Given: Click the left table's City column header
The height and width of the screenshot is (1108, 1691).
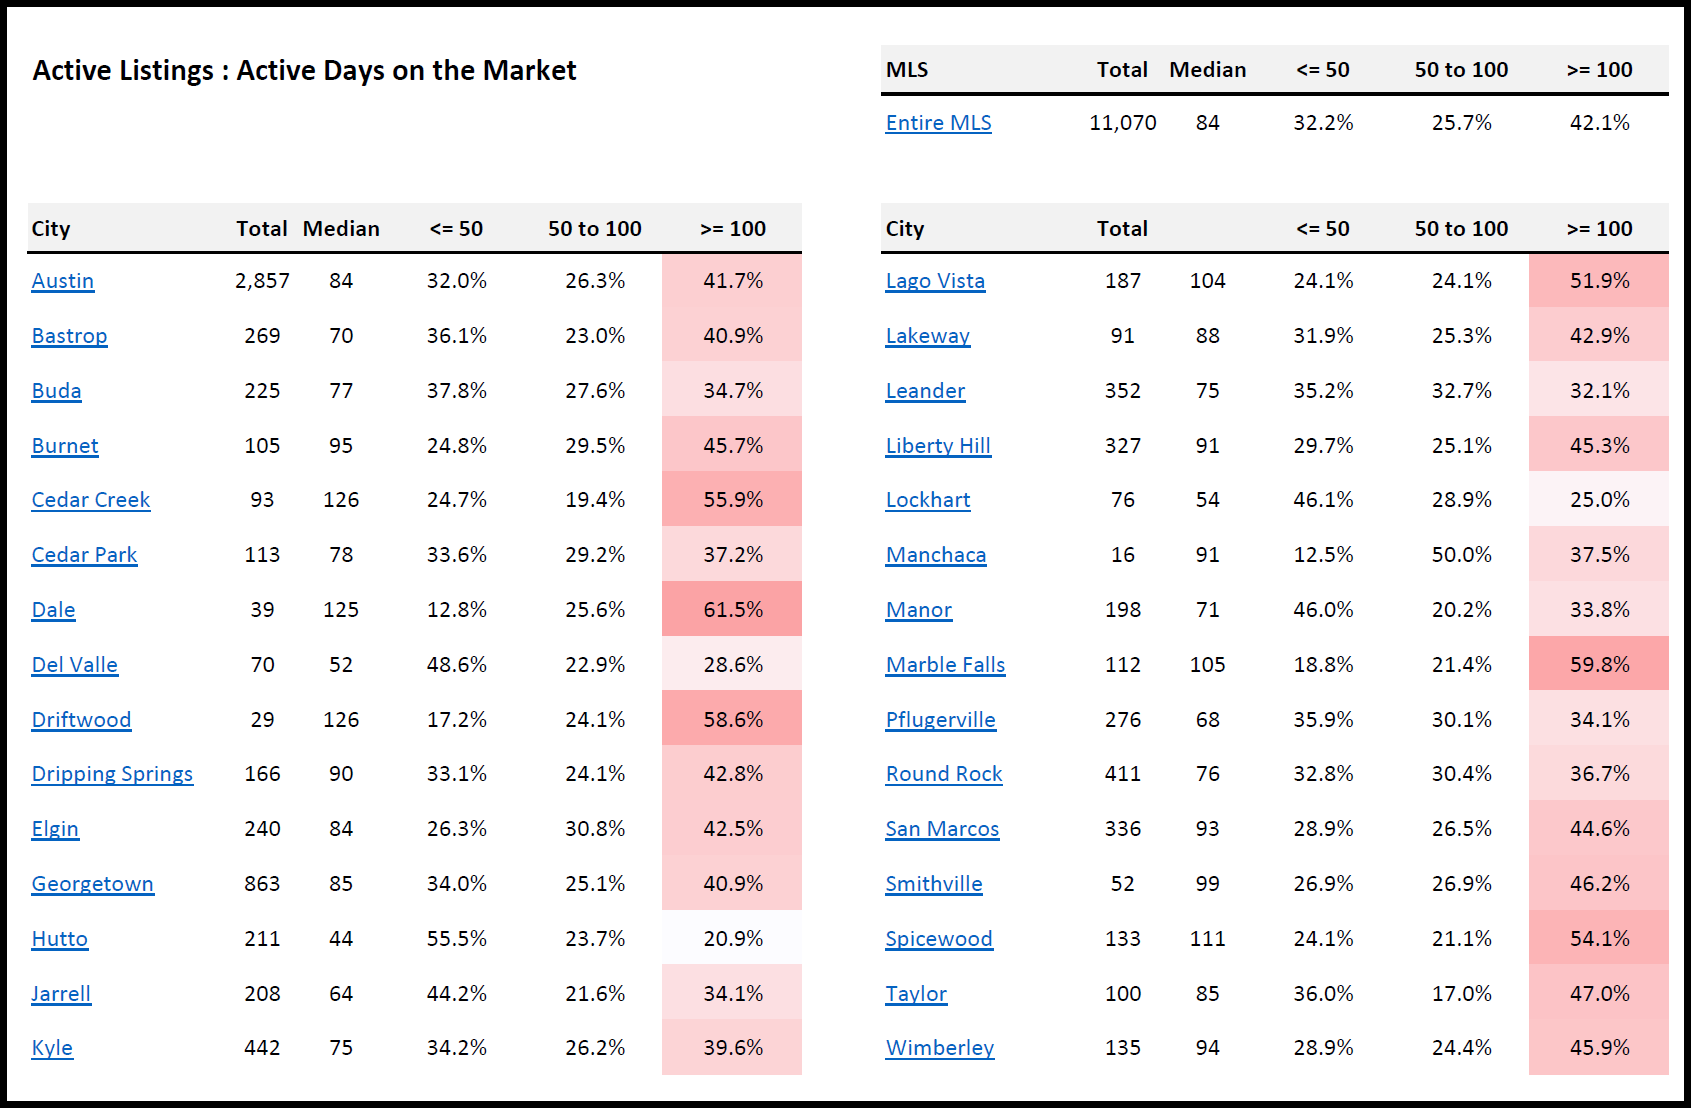Looking at the screenshot, I should coord(51,229).
